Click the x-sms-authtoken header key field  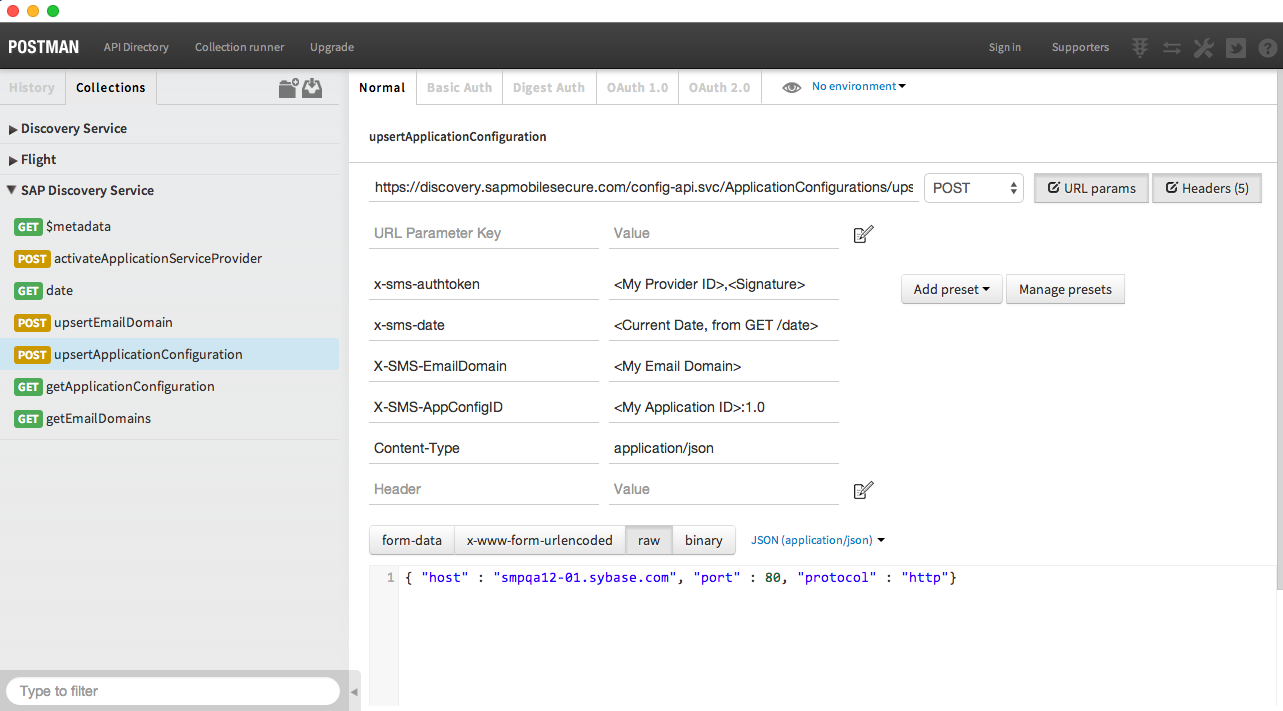coord(484,285)
